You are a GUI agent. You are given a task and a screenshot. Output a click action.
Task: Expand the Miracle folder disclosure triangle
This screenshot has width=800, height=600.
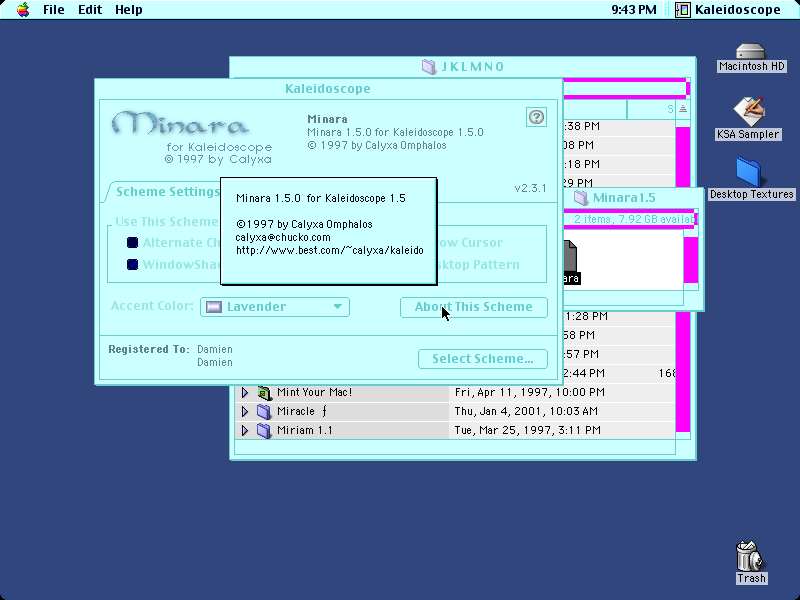[x=244, y=411]
